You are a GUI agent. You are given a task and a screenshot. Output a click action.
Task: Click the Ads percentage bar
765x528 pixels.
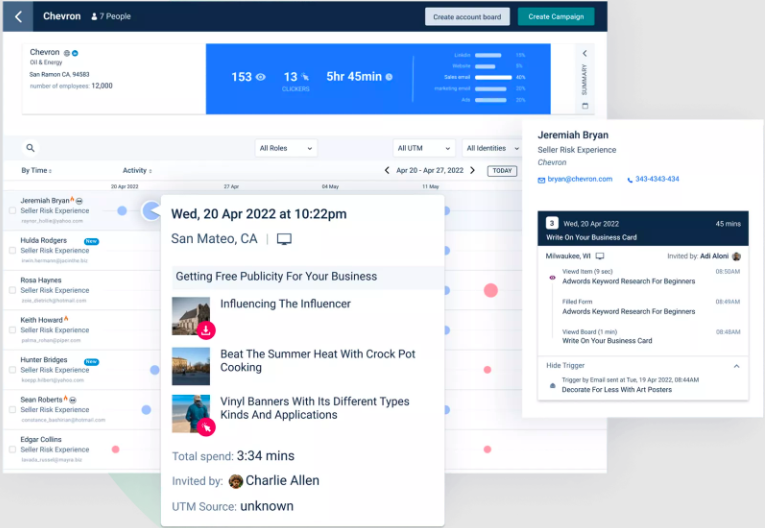pos(491,100)
